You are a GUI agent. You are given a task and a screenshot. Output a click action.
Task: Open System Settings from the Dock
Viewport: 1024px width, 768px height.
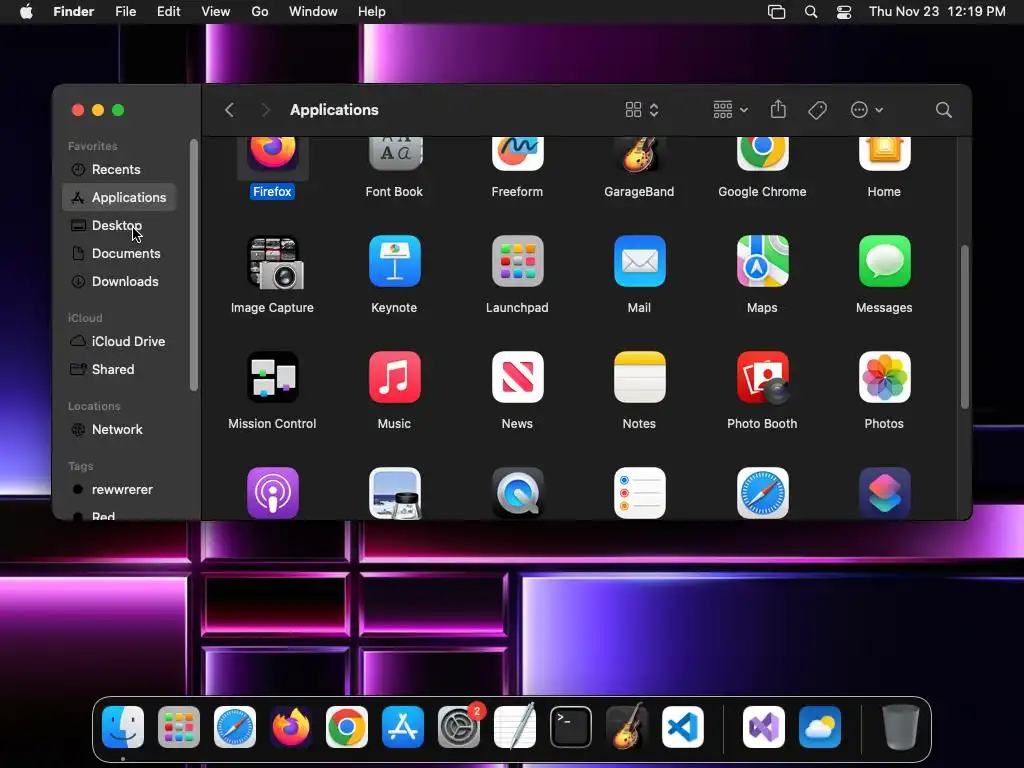click(x=459, y=726)
